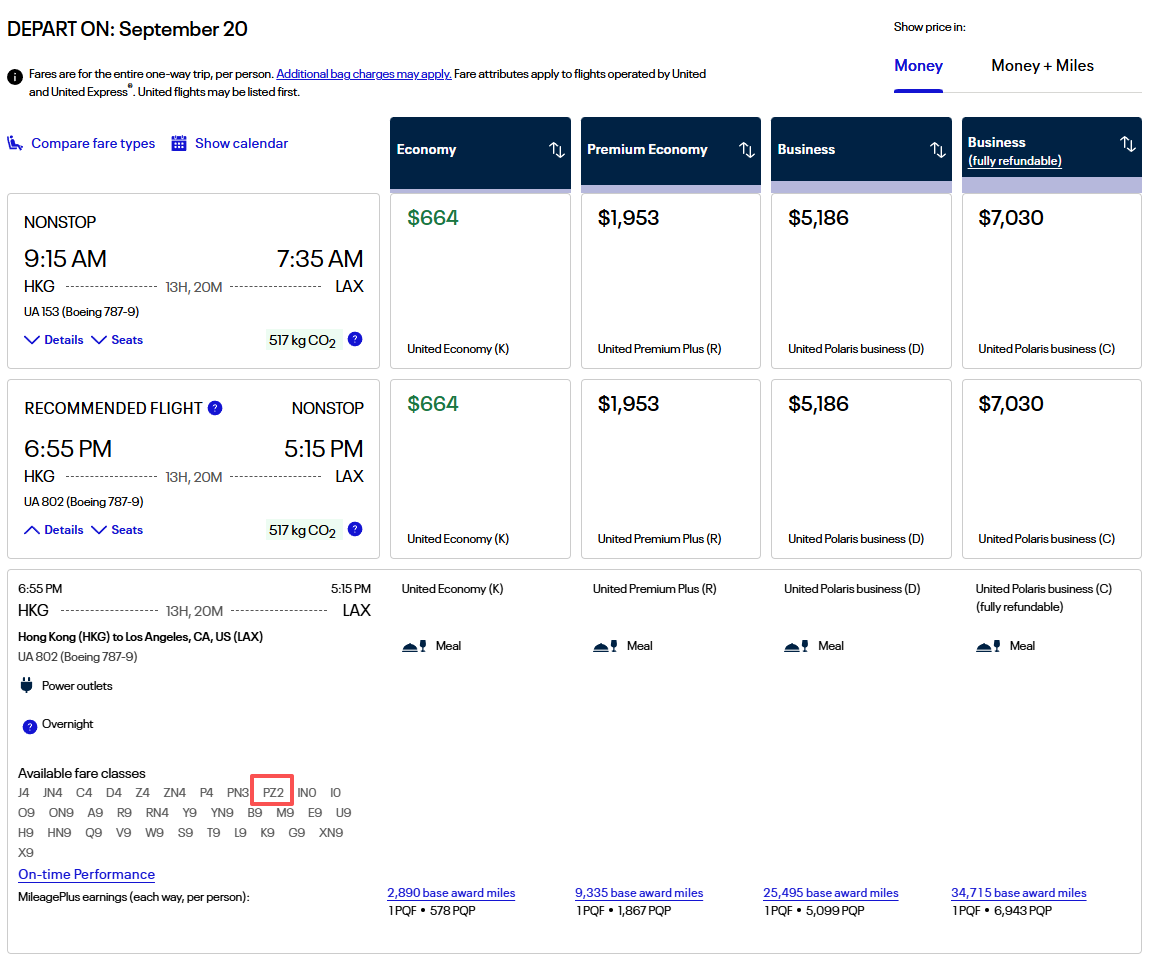The width and height of the screenshot is (1163, 961).
Task: Open 34,715 base award miles link
Action: click(1018, 893)
